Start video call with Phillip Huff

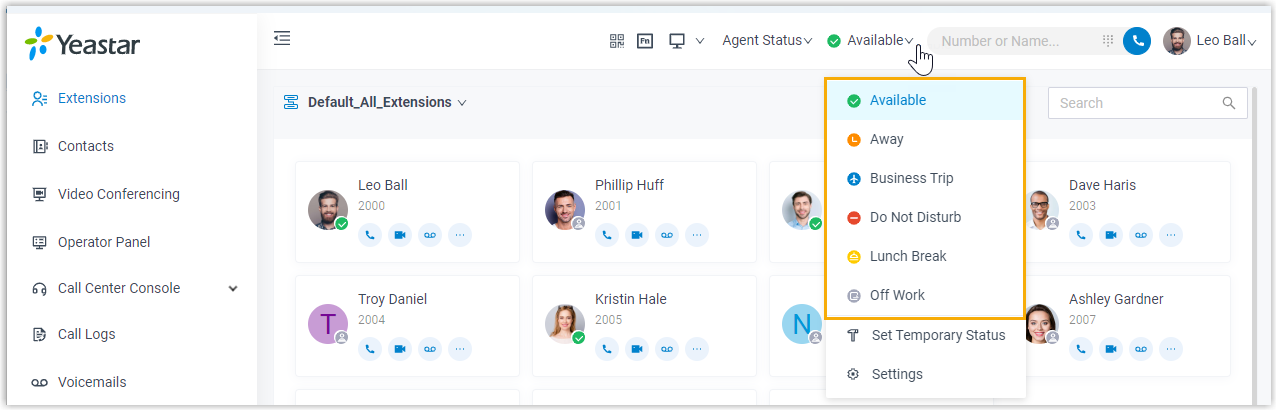(x=637, y=235)
